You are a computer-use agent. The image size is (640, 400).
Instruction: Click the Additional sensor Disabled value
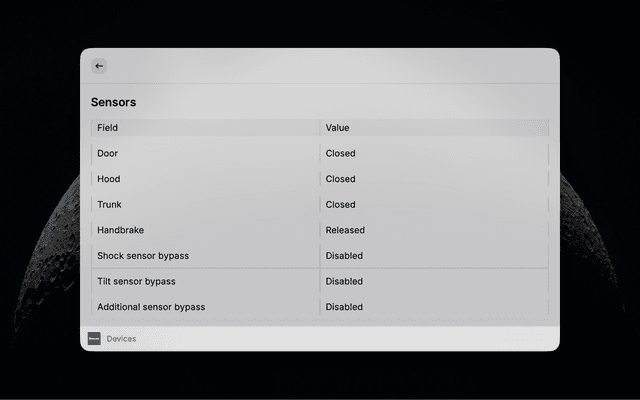[x=344, y=307]
